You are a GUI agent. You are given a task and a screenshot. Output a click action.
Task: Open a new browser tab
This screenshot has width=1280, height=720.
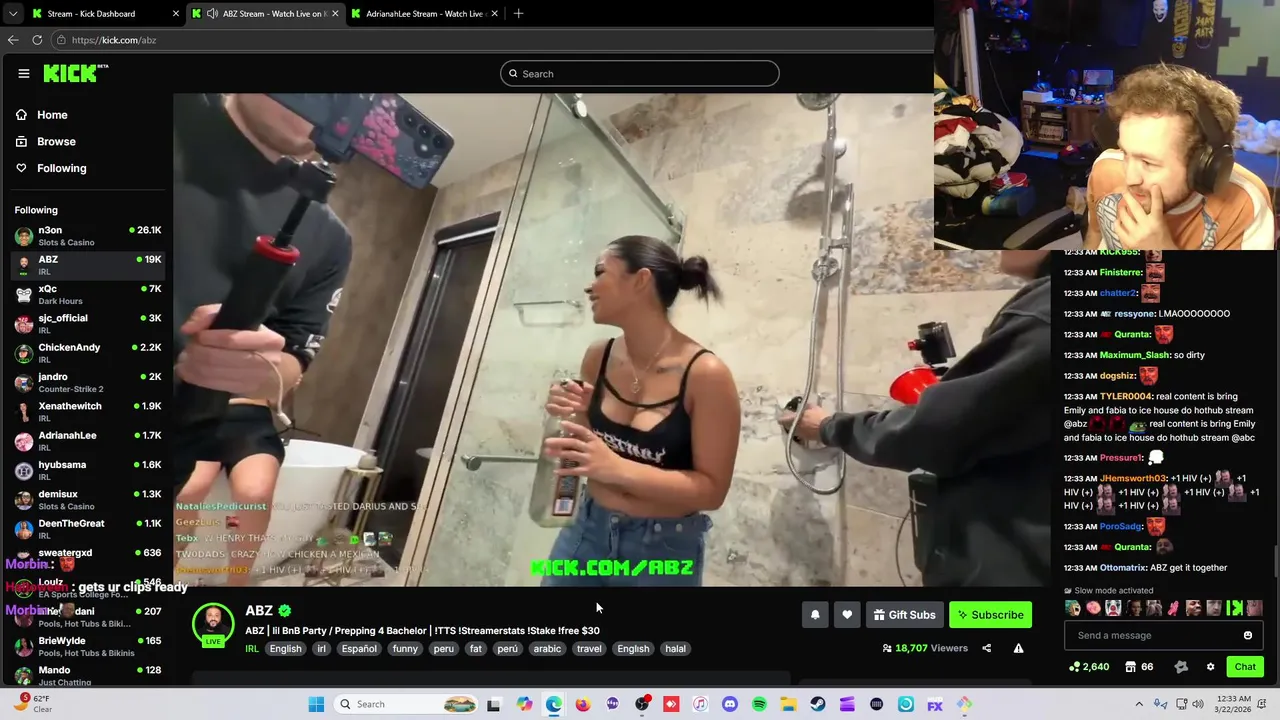(518, 14)
